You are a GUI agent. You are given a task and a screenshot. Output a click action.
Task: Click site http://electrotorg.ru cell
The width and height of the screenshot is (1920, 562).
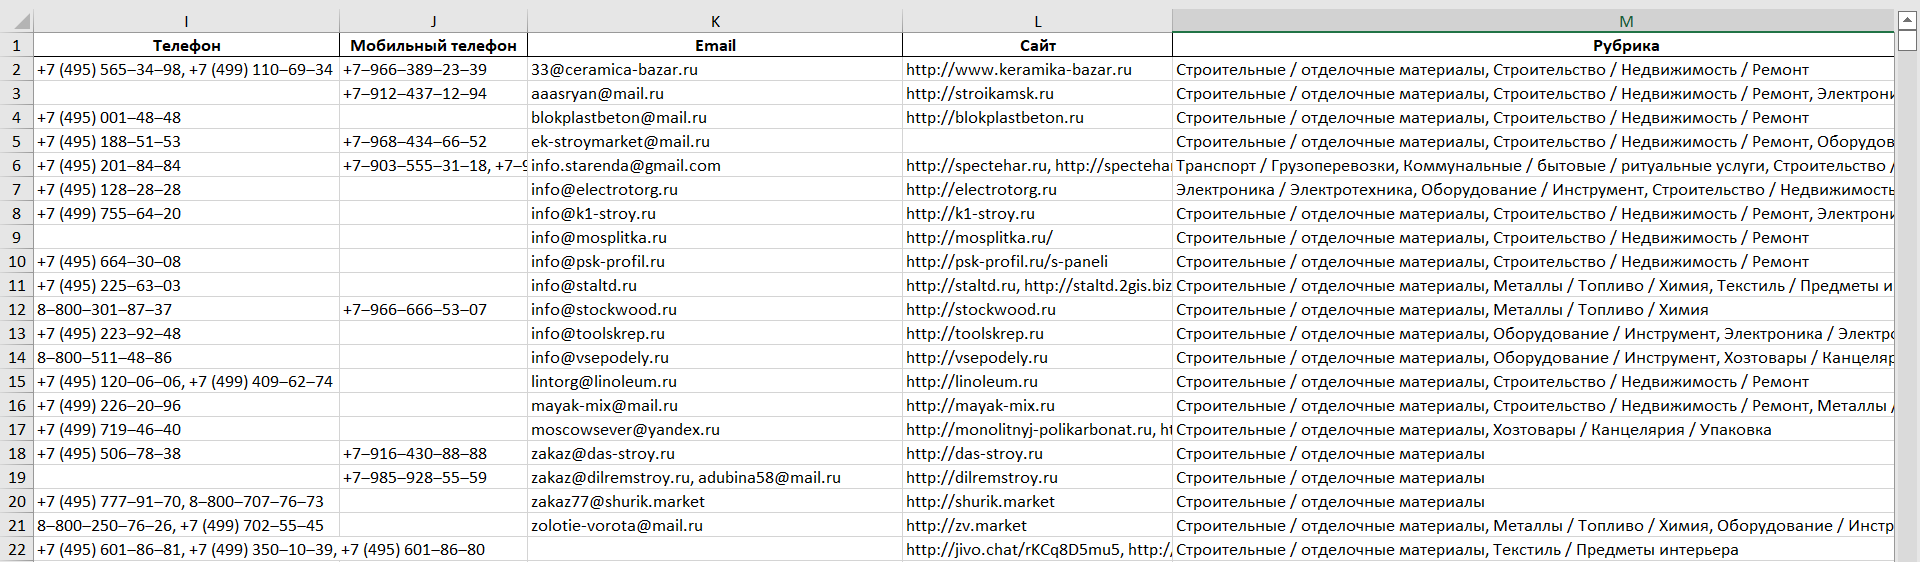(1037, 189)
